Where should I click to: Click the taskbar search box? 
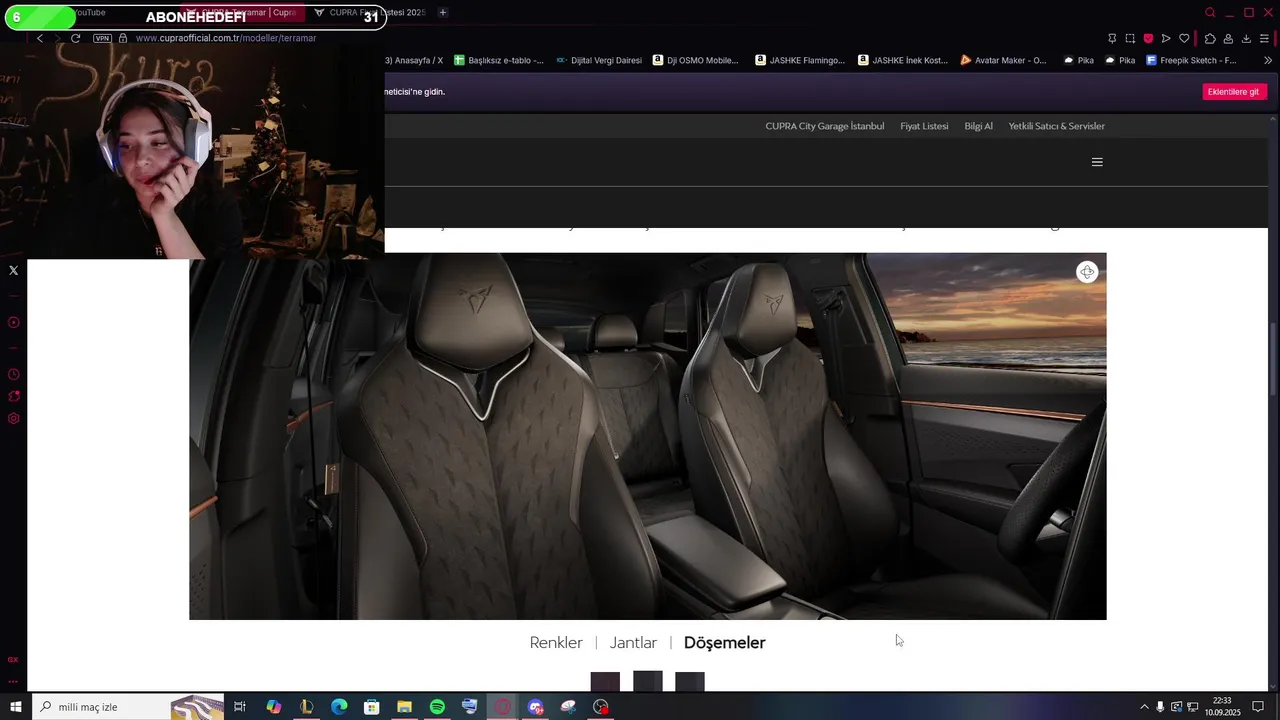[x=128, y=707]
